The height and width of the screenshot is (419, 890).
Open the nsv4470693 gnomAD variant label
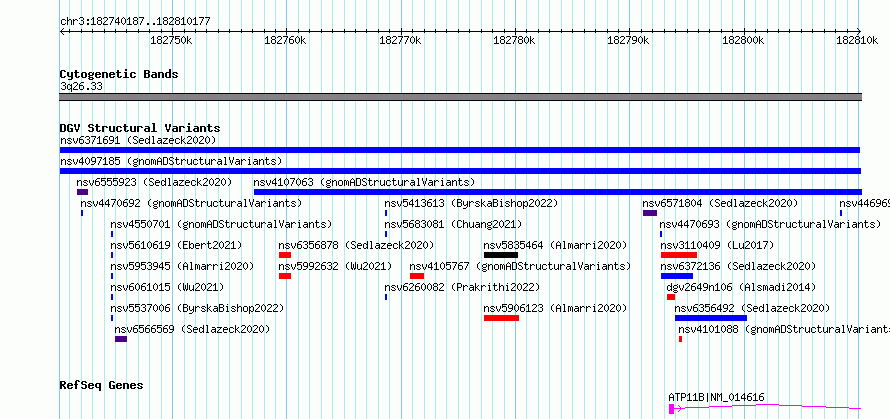[770, 224]
